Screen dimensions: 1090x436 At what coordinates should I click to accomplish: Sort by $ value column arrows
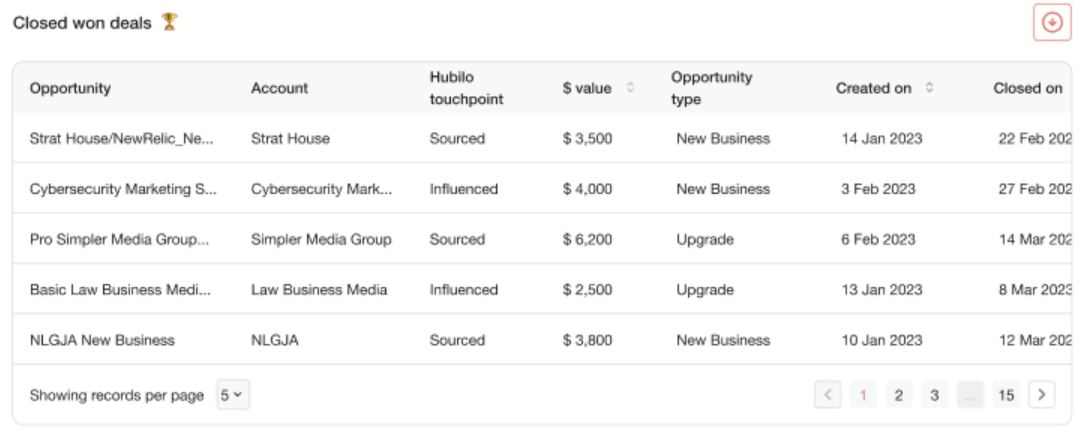point(630,88)
